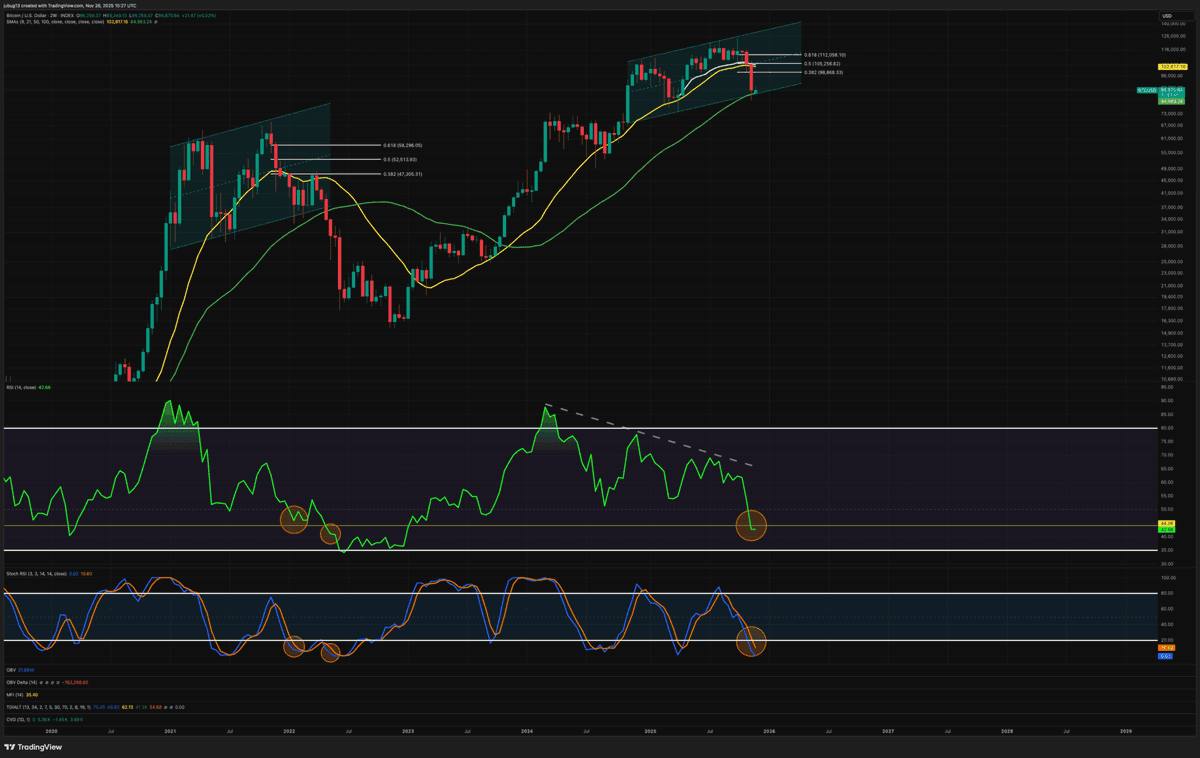Click the OBV 21.69M indicator row
The image size is (1200, 758).
[20, 671]
